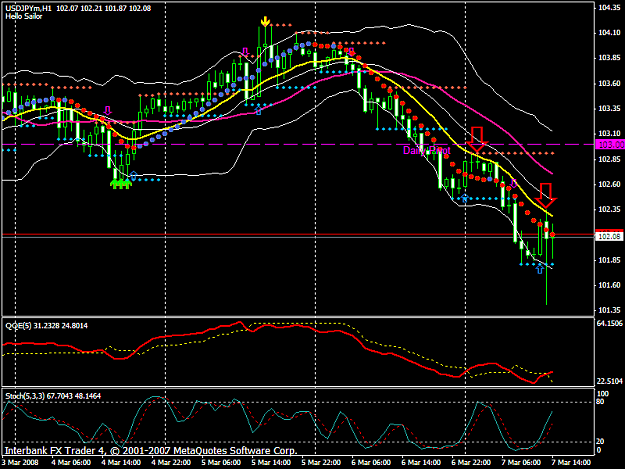Click the current price tag 102.08

609,237
